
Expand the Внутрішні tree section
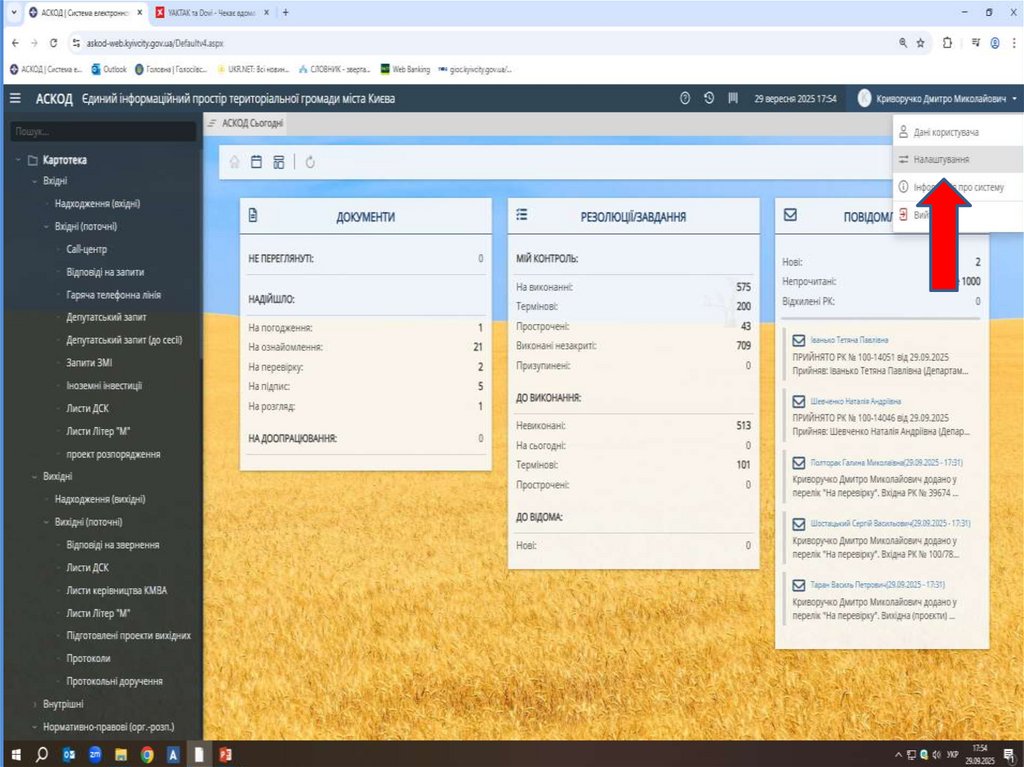(33, 704)
